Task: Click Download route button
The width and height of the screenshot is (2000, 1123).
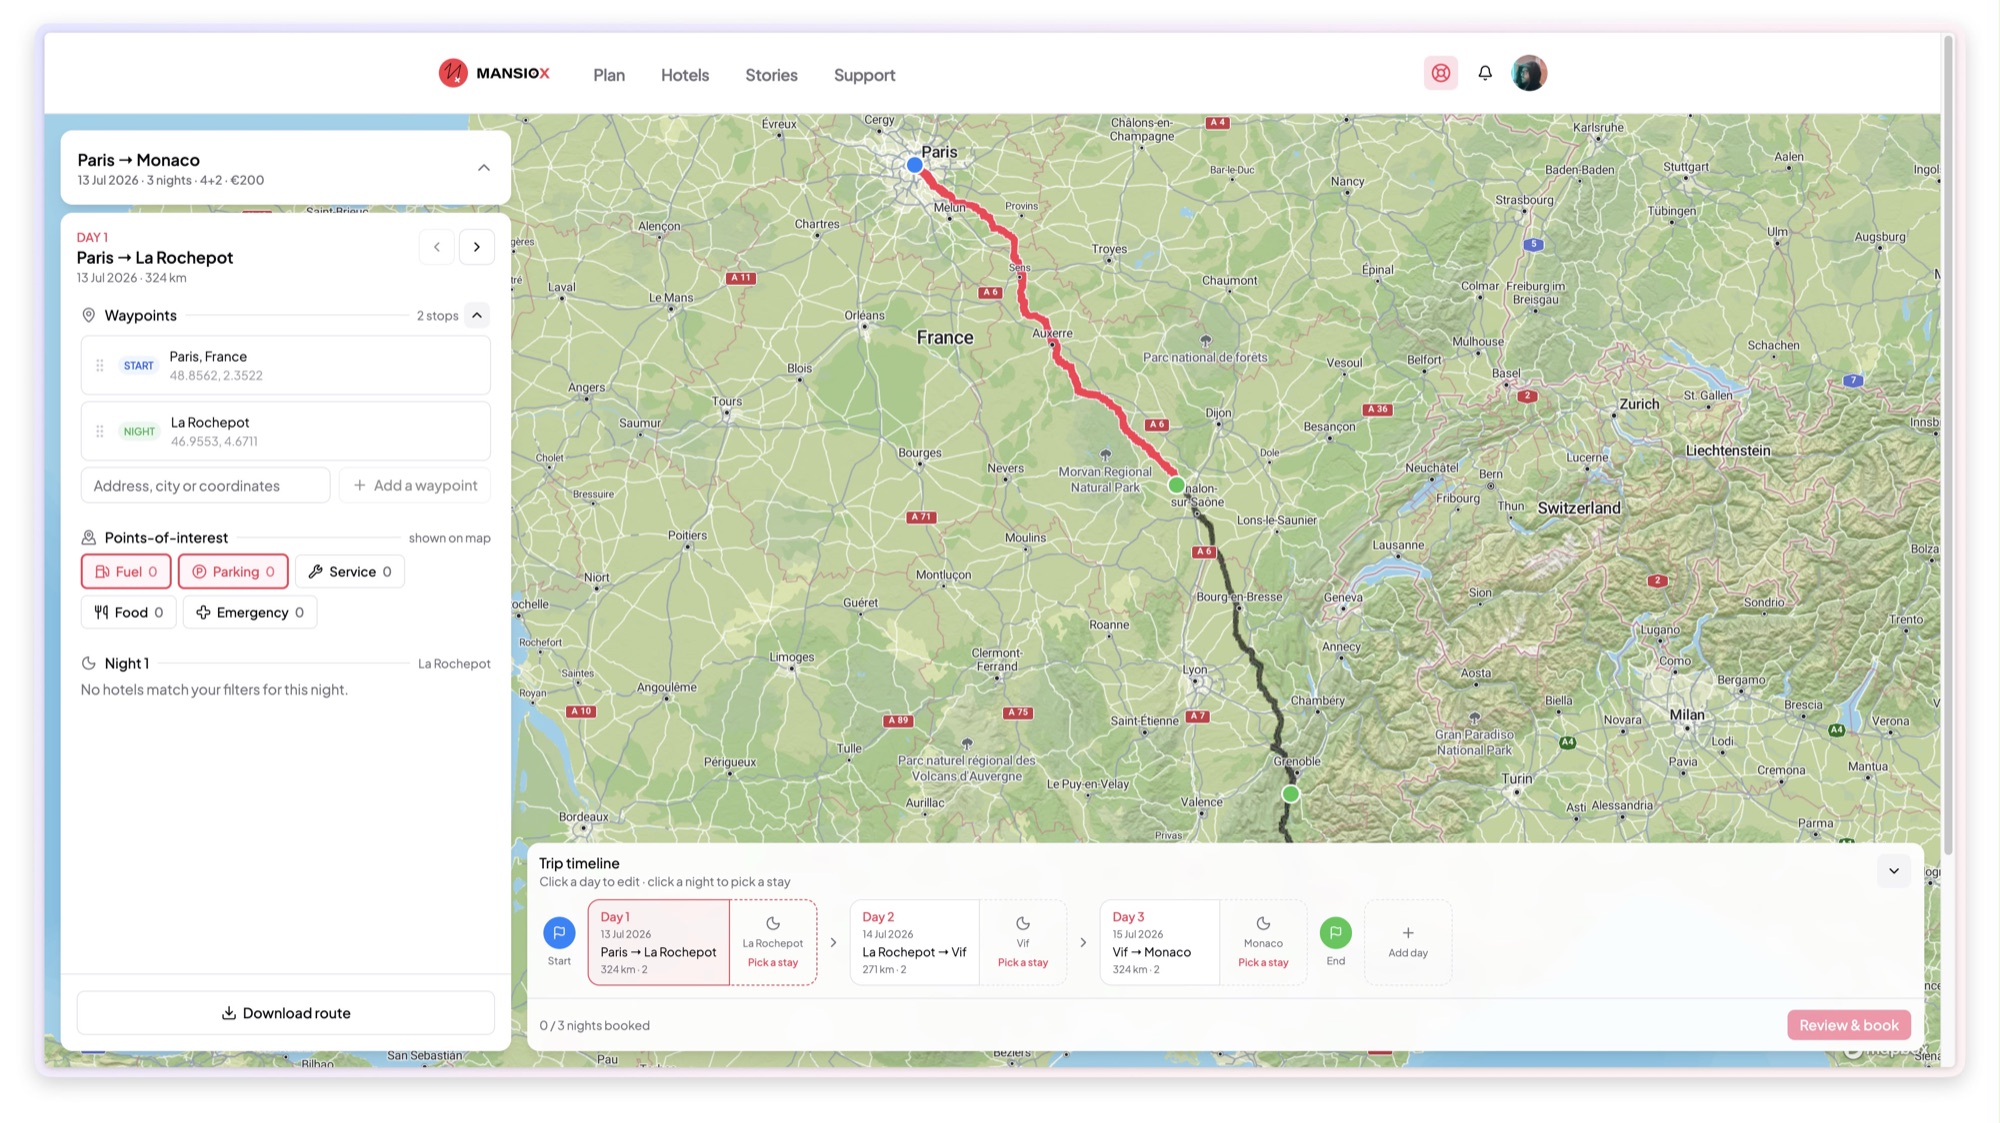Action: click(x=286, y=1013)
